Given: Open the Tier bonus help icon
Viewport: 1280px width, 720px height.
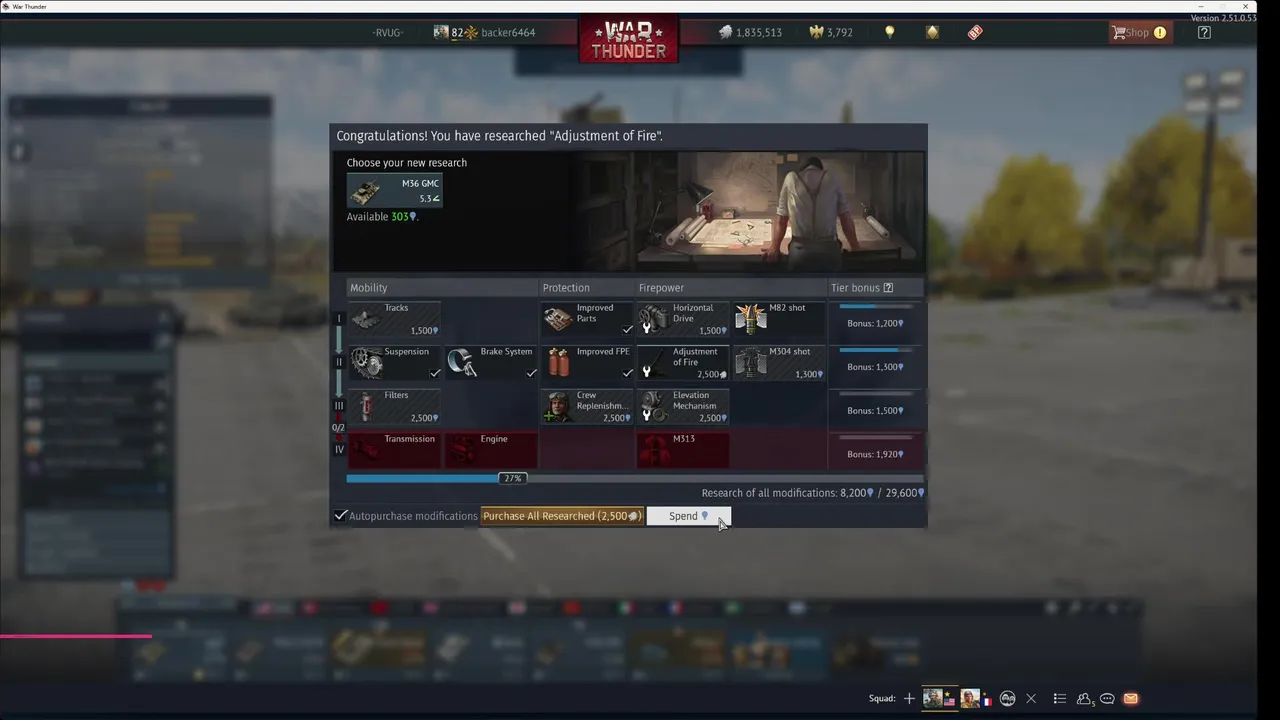Looking at the screenshot, I should coord(888,288).
